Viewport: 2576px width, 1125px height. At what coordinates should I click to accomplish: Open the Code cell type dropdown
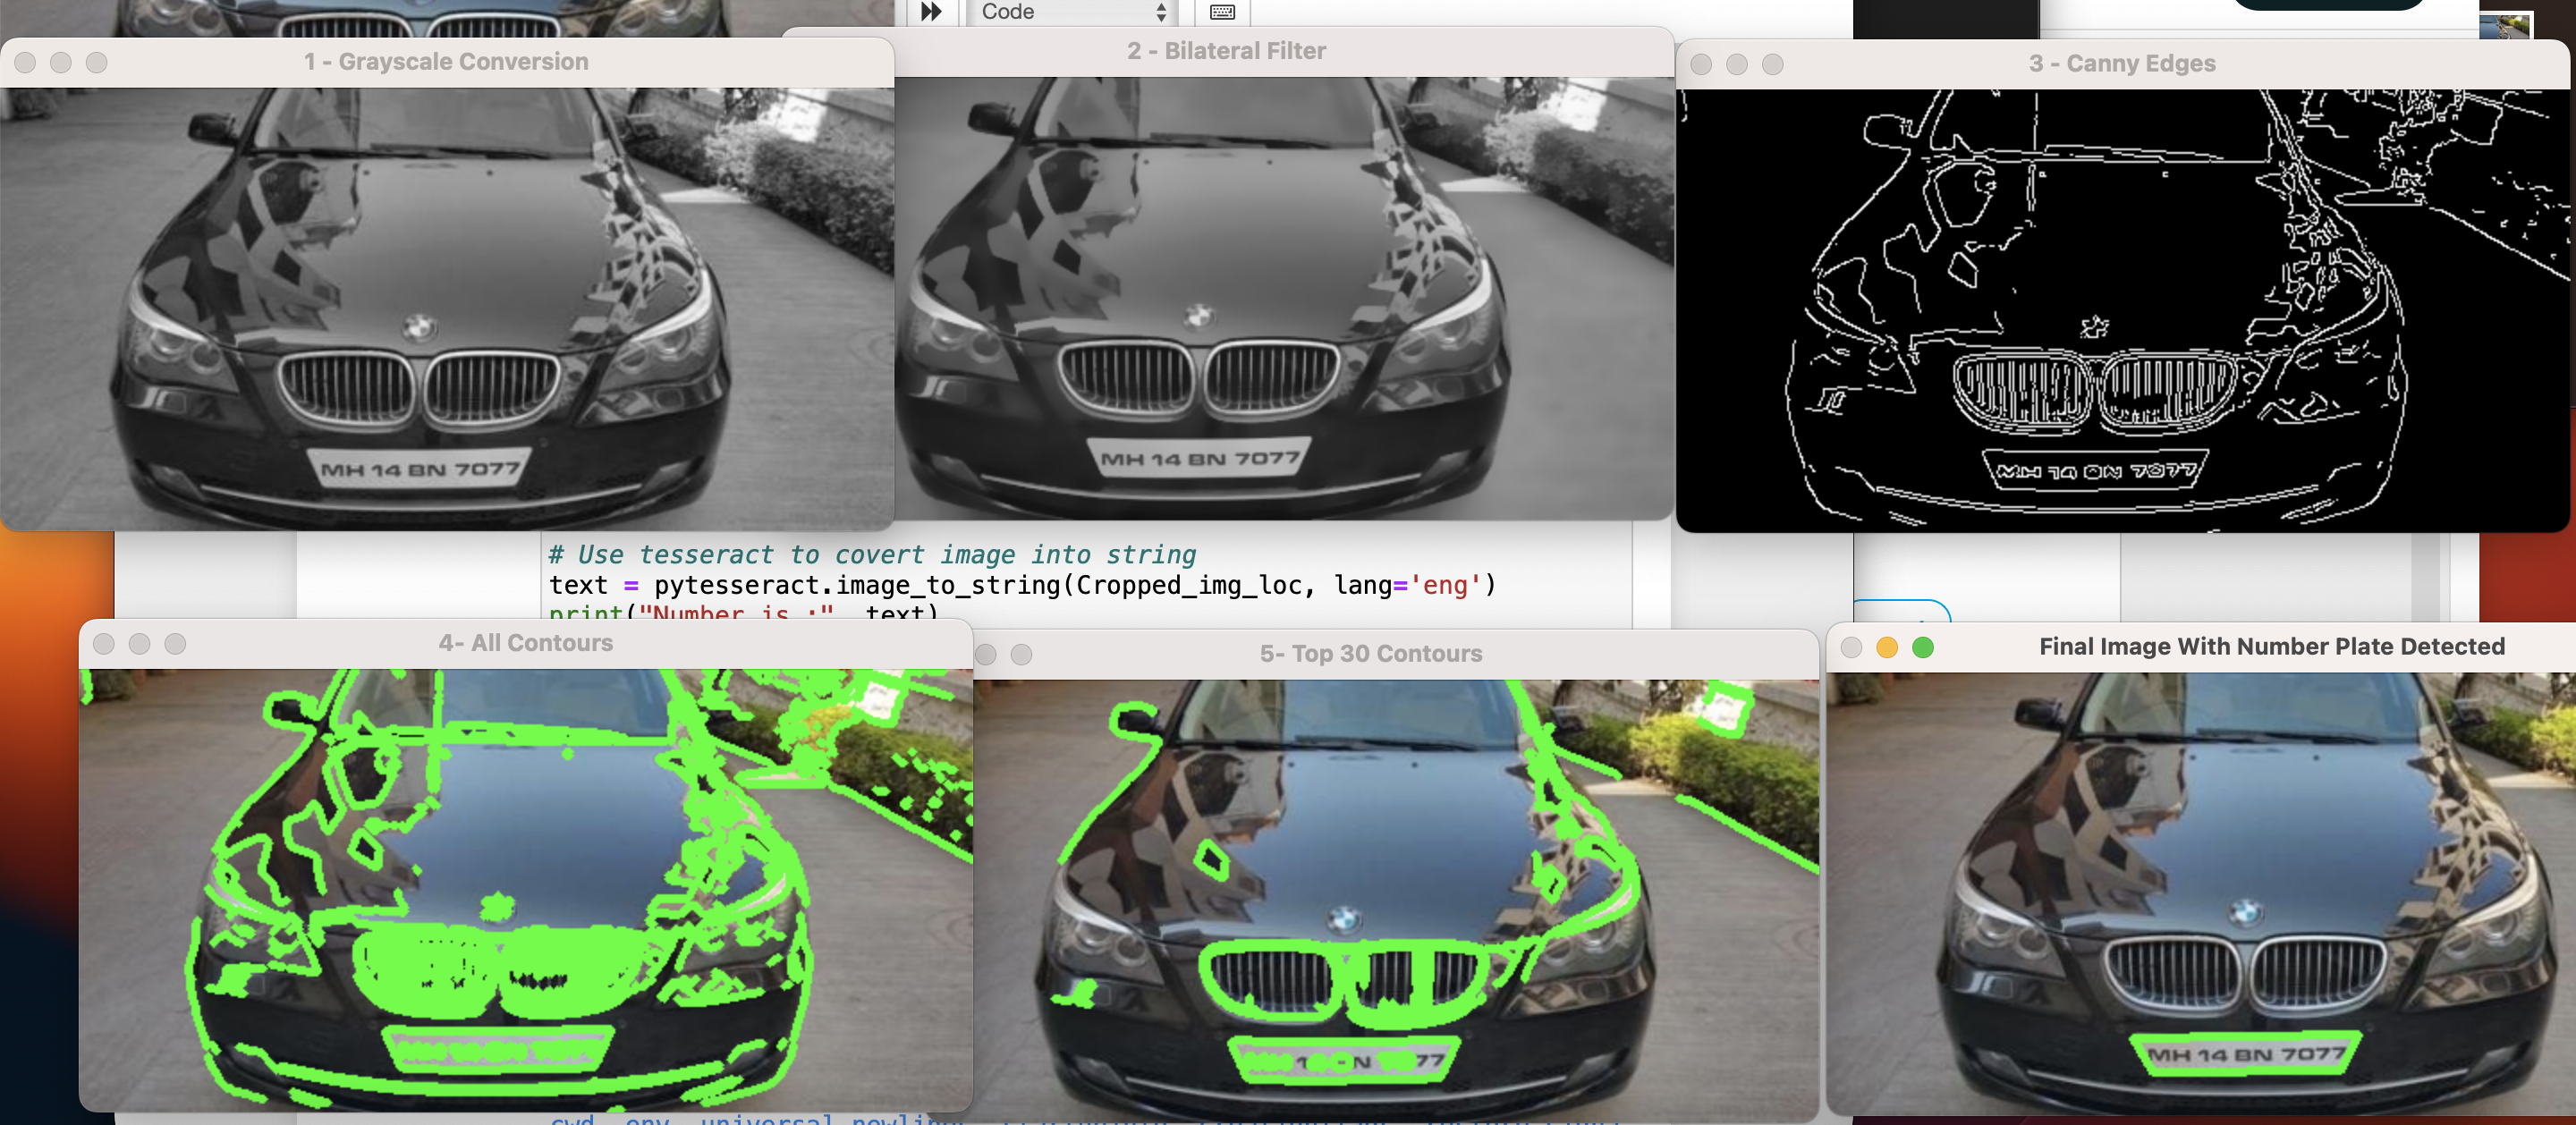tap(1072, 11)
